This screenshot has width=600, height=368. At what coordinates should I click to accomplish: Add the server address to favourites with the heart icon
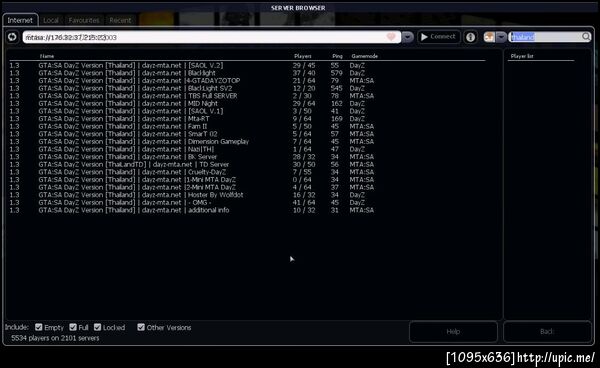pos(391,37)
